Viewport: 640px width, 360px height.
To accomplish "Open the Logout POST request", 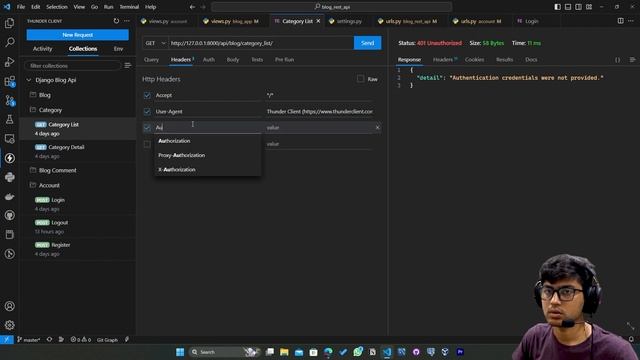I will (x=60, y=222).
